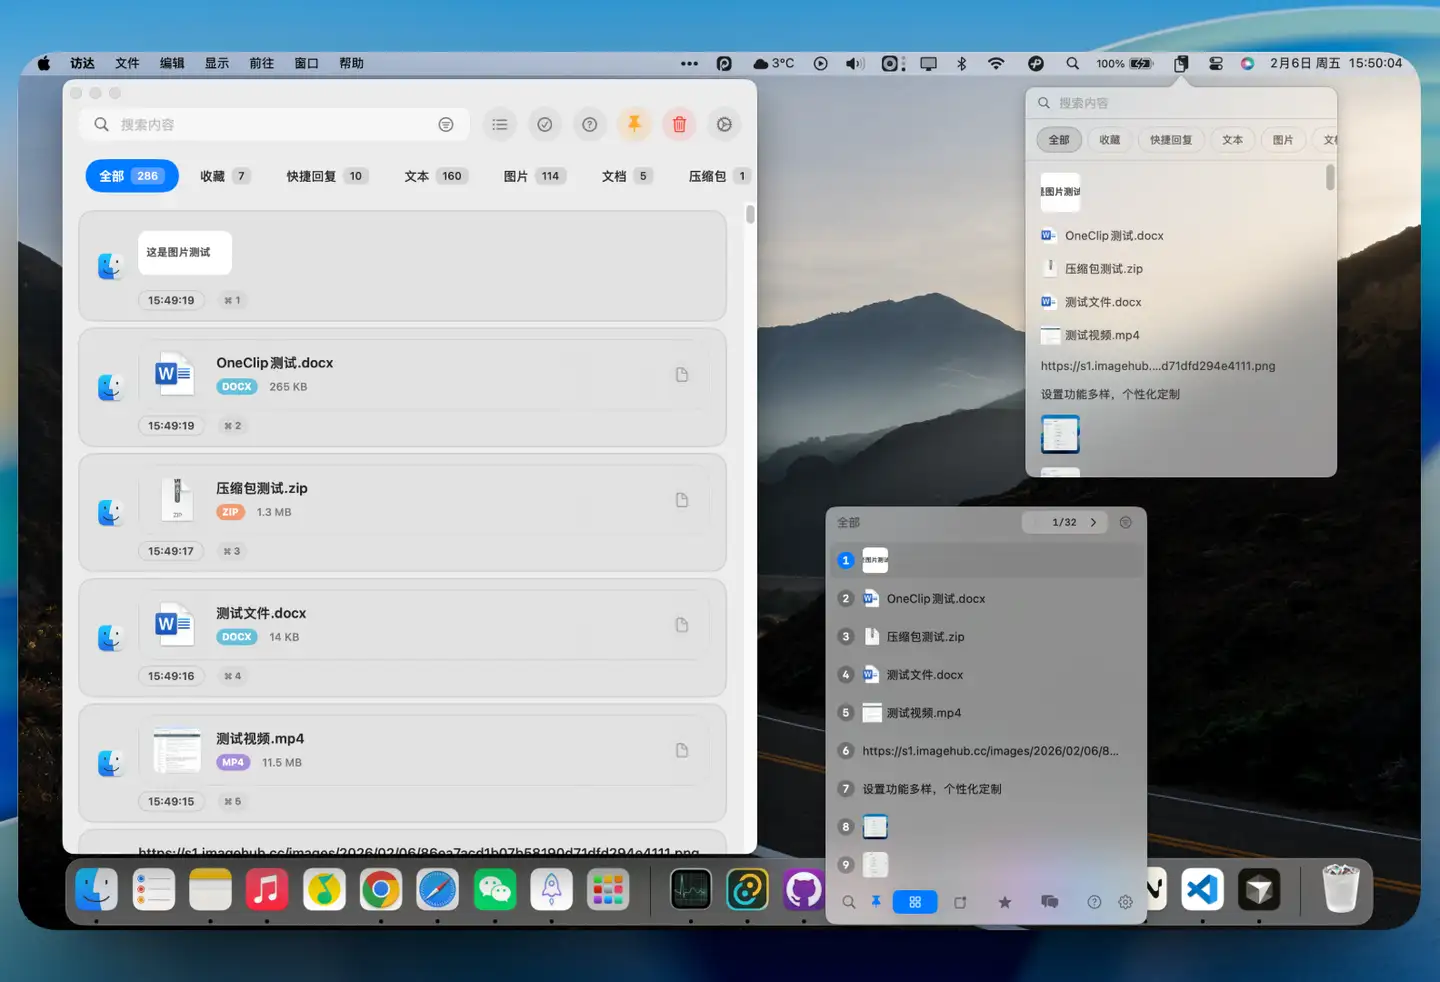Click the main window vertical scrollbar

point(750,215)
